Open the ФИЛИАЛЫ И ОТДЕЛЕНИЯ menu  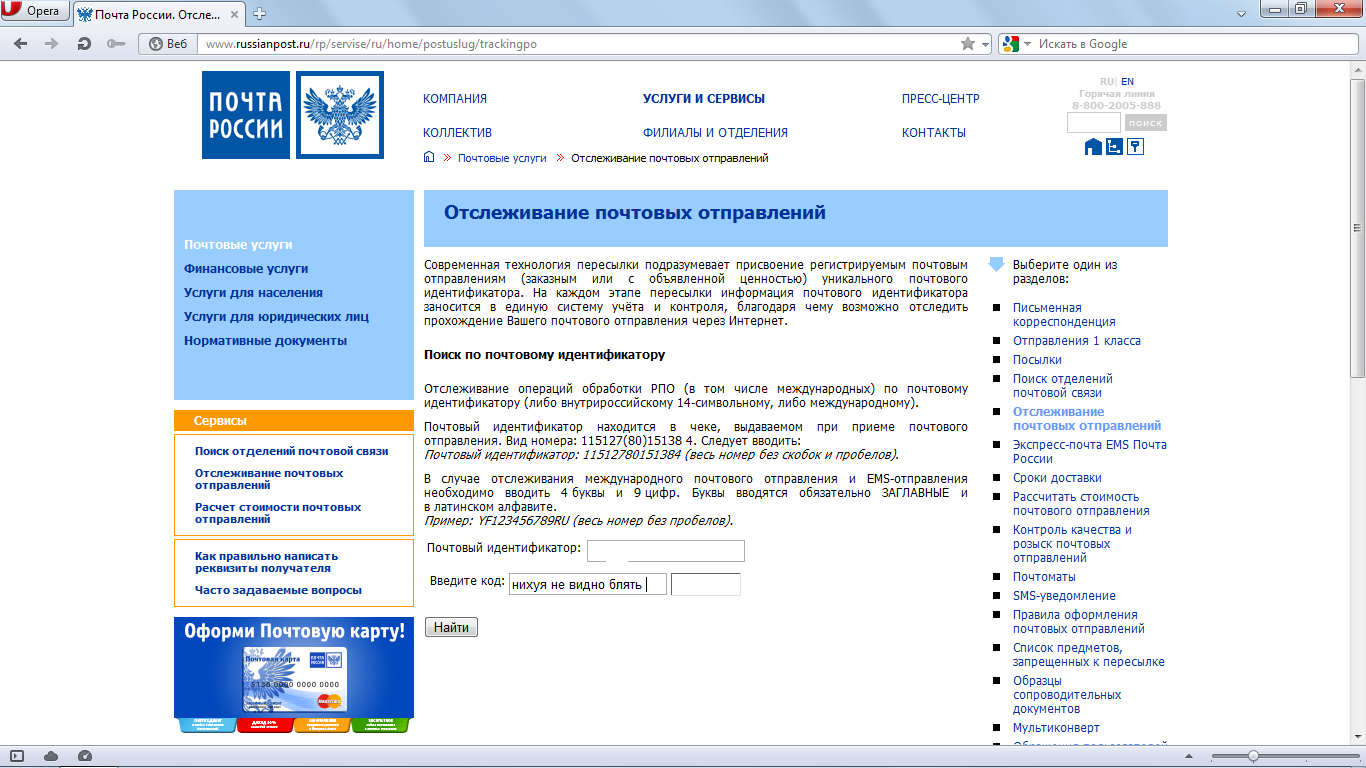tap(715, 133)
